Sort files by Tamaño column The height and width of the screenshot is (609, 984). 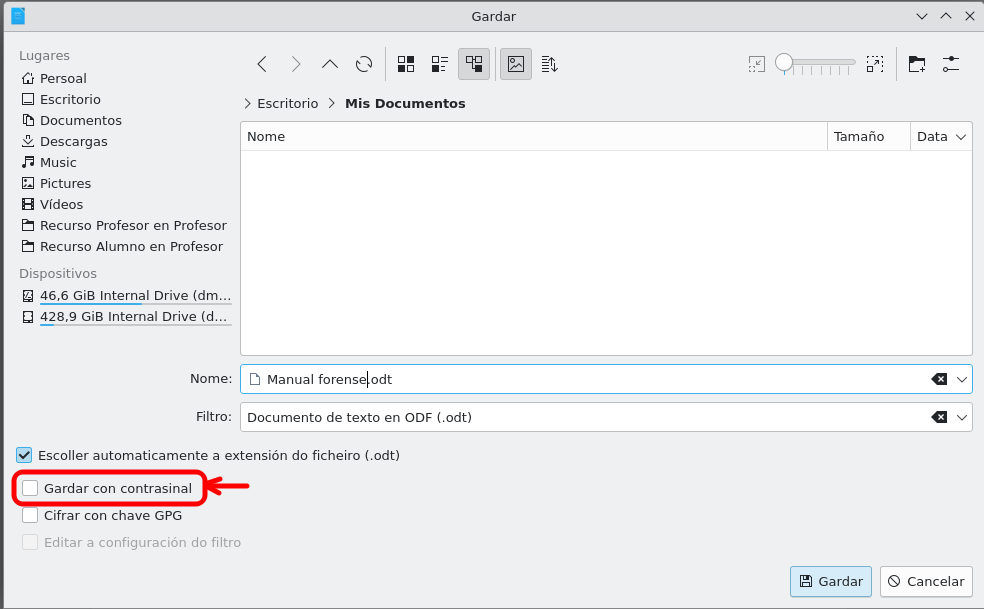click(869, 136)
